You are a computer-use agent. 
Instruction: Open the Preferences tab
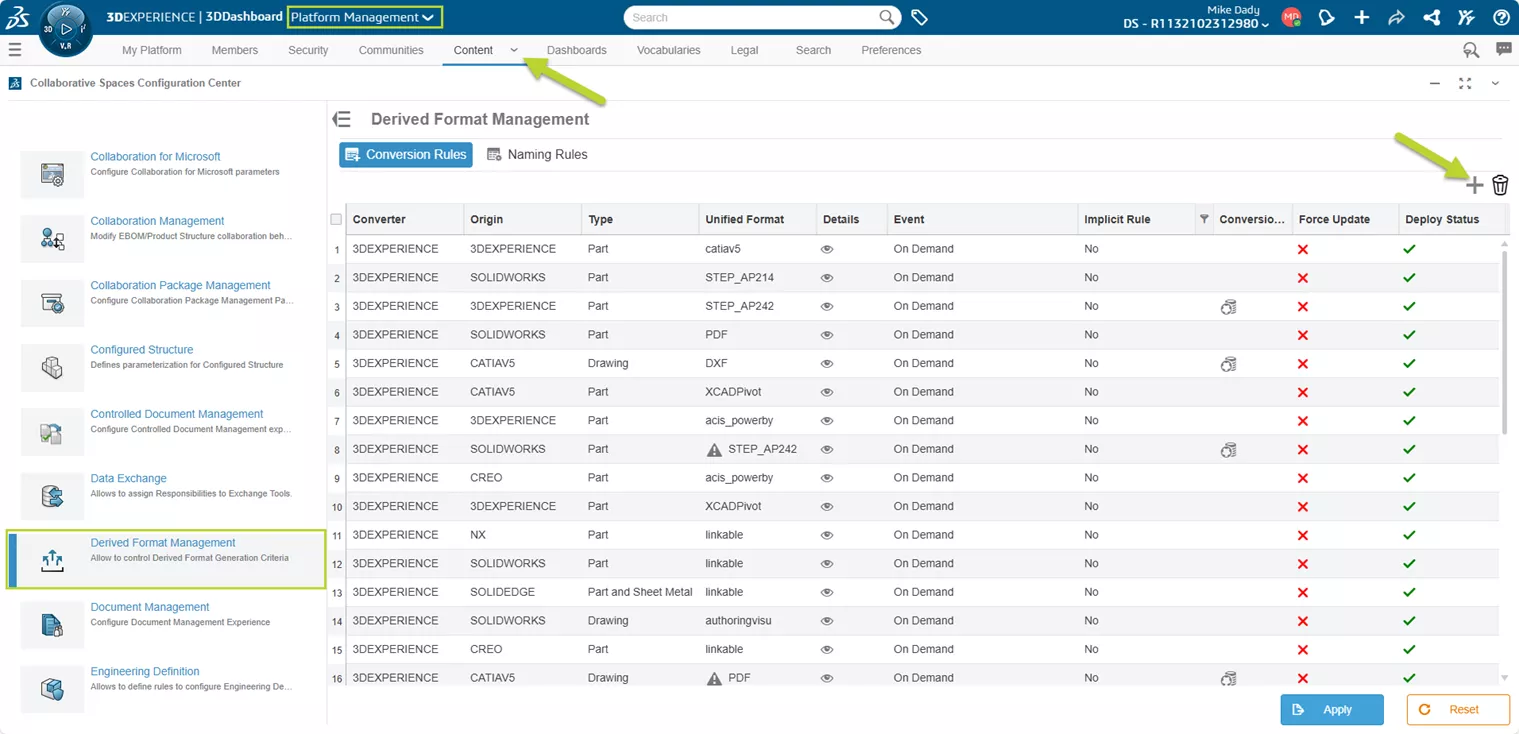tap(890, 50)
